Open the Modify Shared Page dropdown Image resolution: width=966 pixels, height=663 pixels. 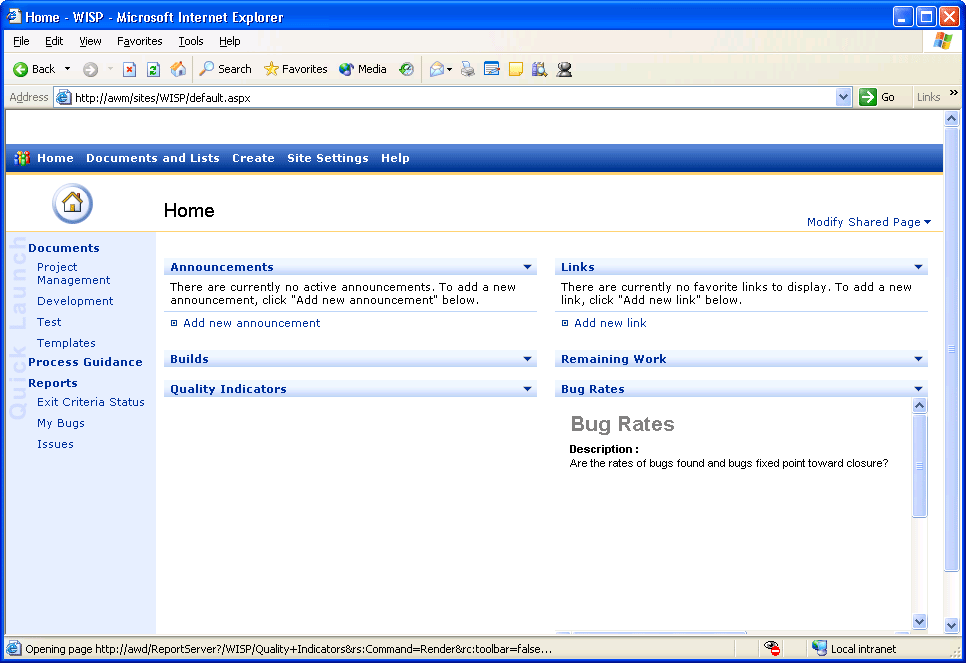[x=868, y=222]
